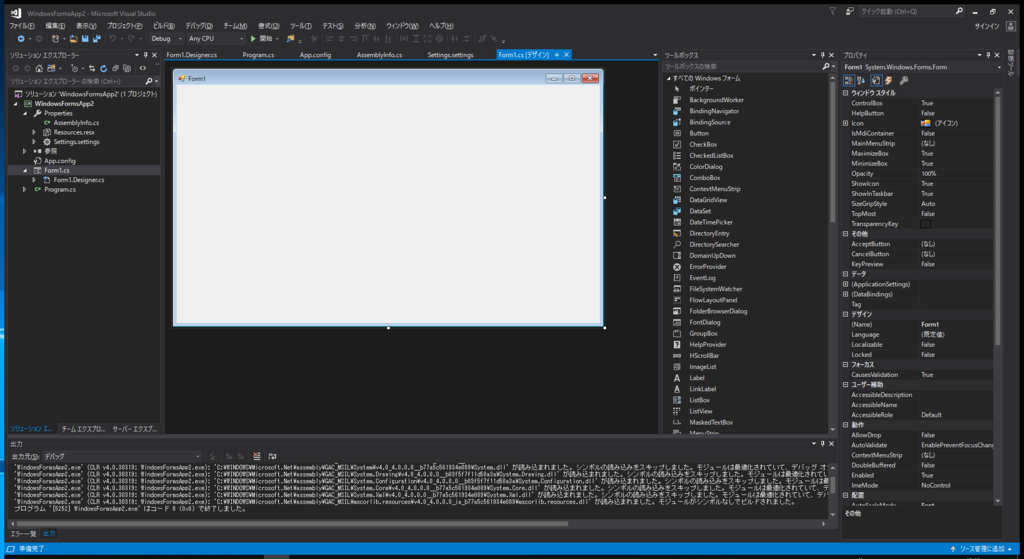Click the Navigate Backward arrow icon
The image size is (1024, 559).
[x=21, y=39]
